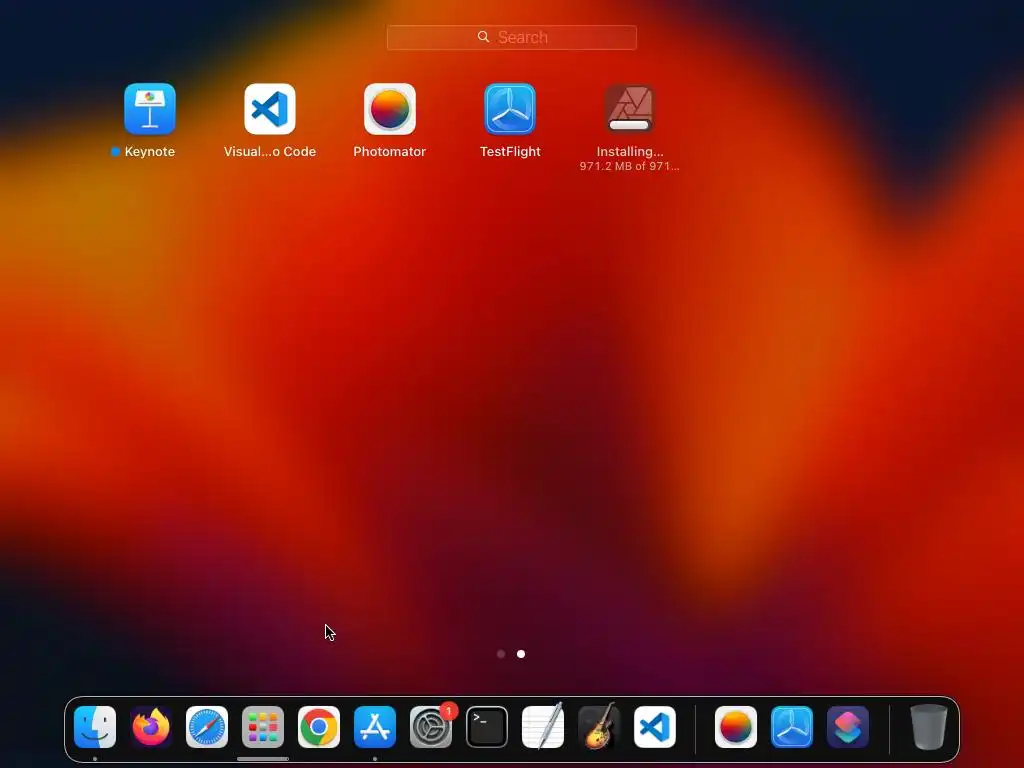
Task: Click the Launchpad Search field
Action: coord(511,37)
